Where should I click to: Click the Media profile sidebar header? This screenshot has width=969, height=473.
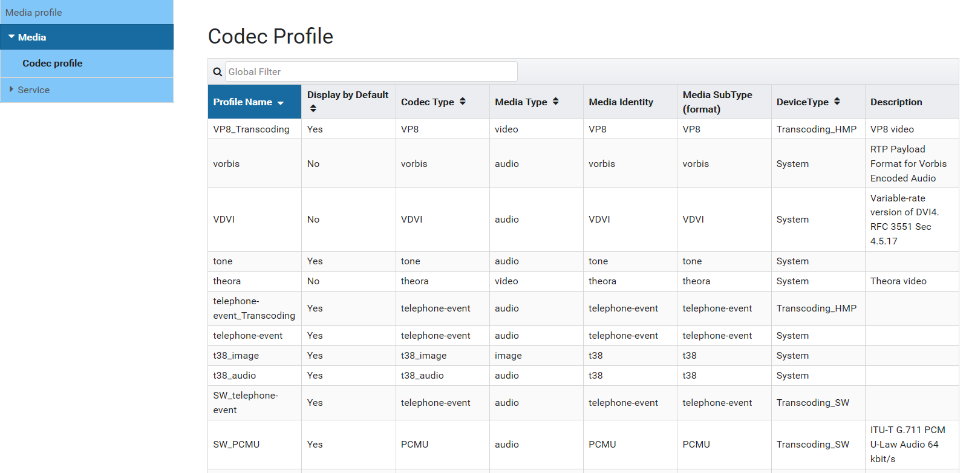tap(34, 12)
